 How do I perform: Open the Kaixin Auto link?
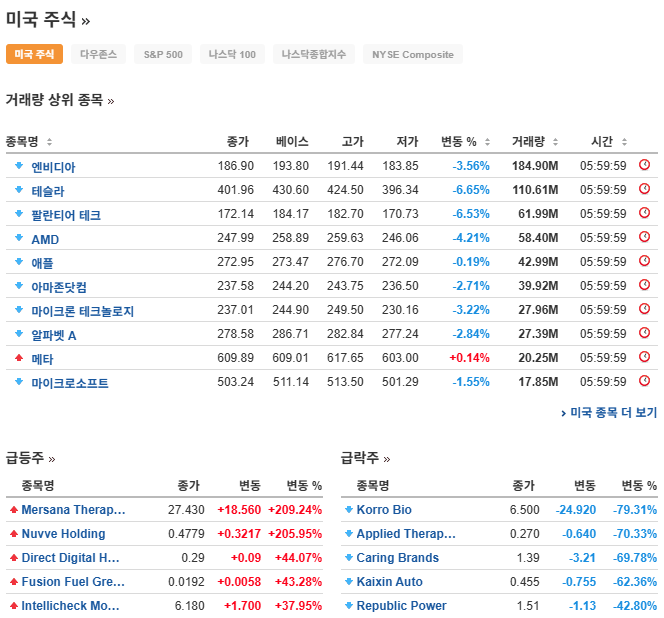(x=390, y=582)
